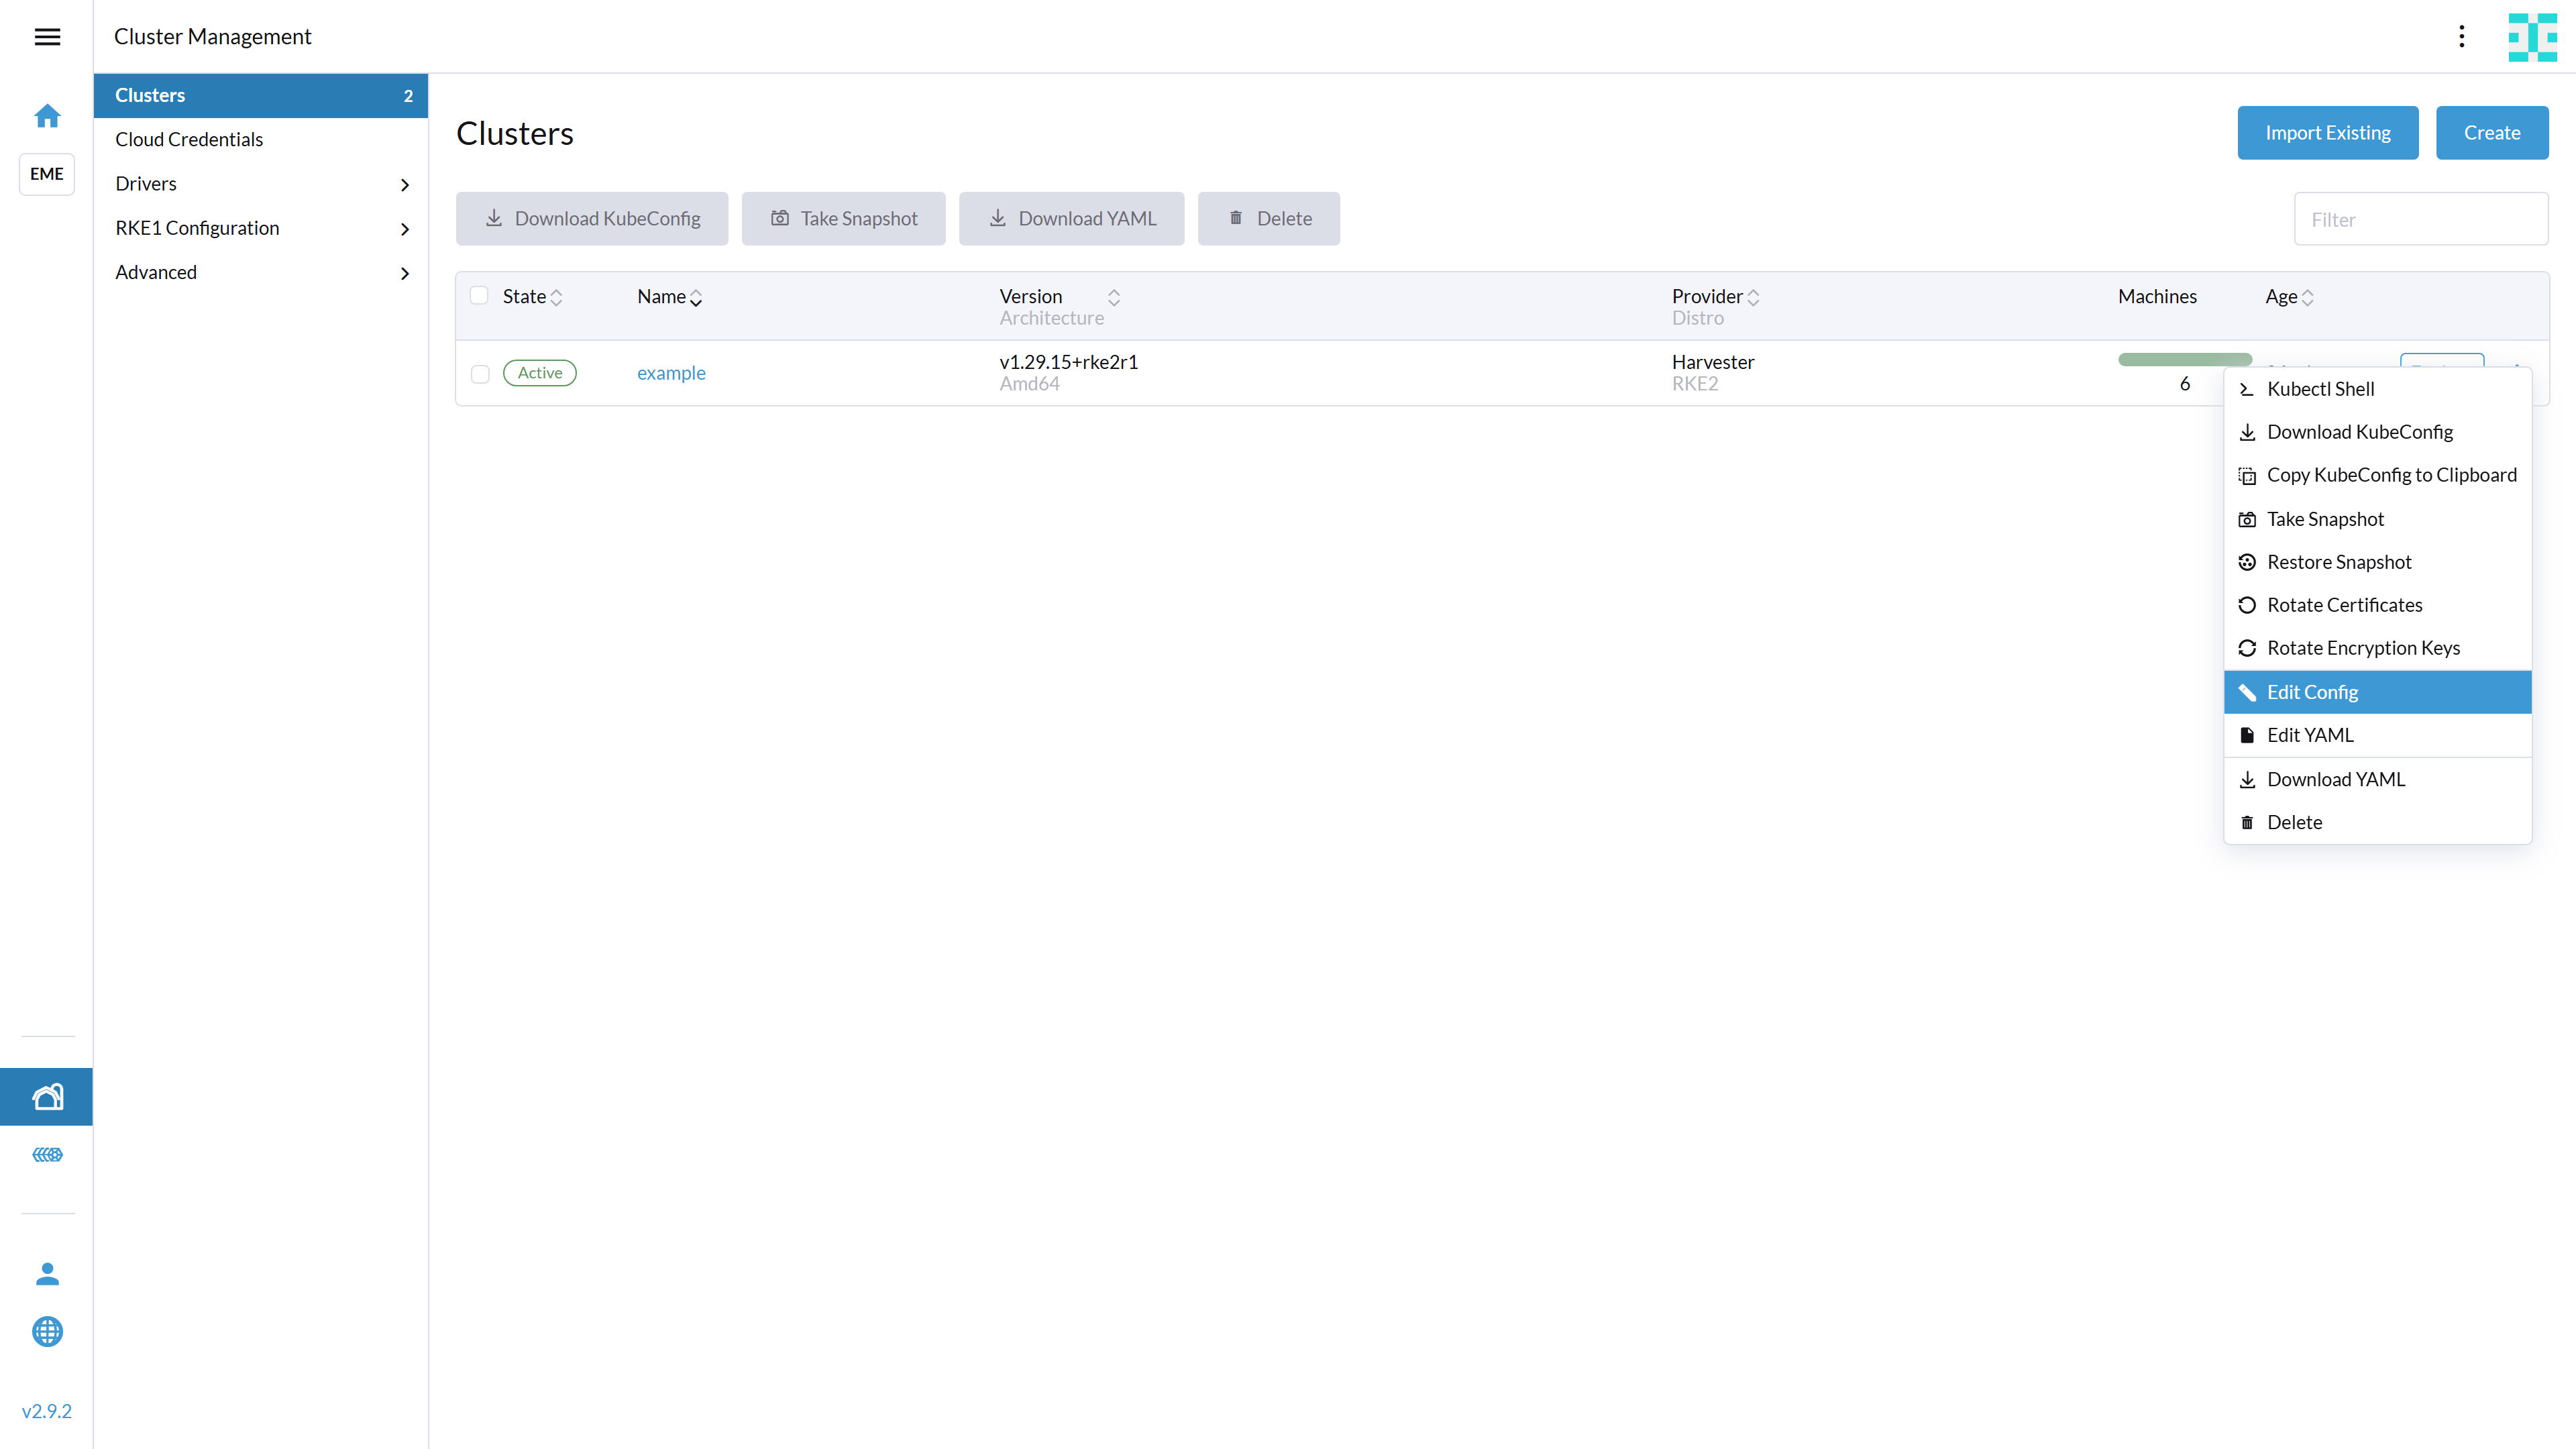Select the Harvester icon in the left rail
This screenshot has width=2576, height=1449.
[47, 1096]
